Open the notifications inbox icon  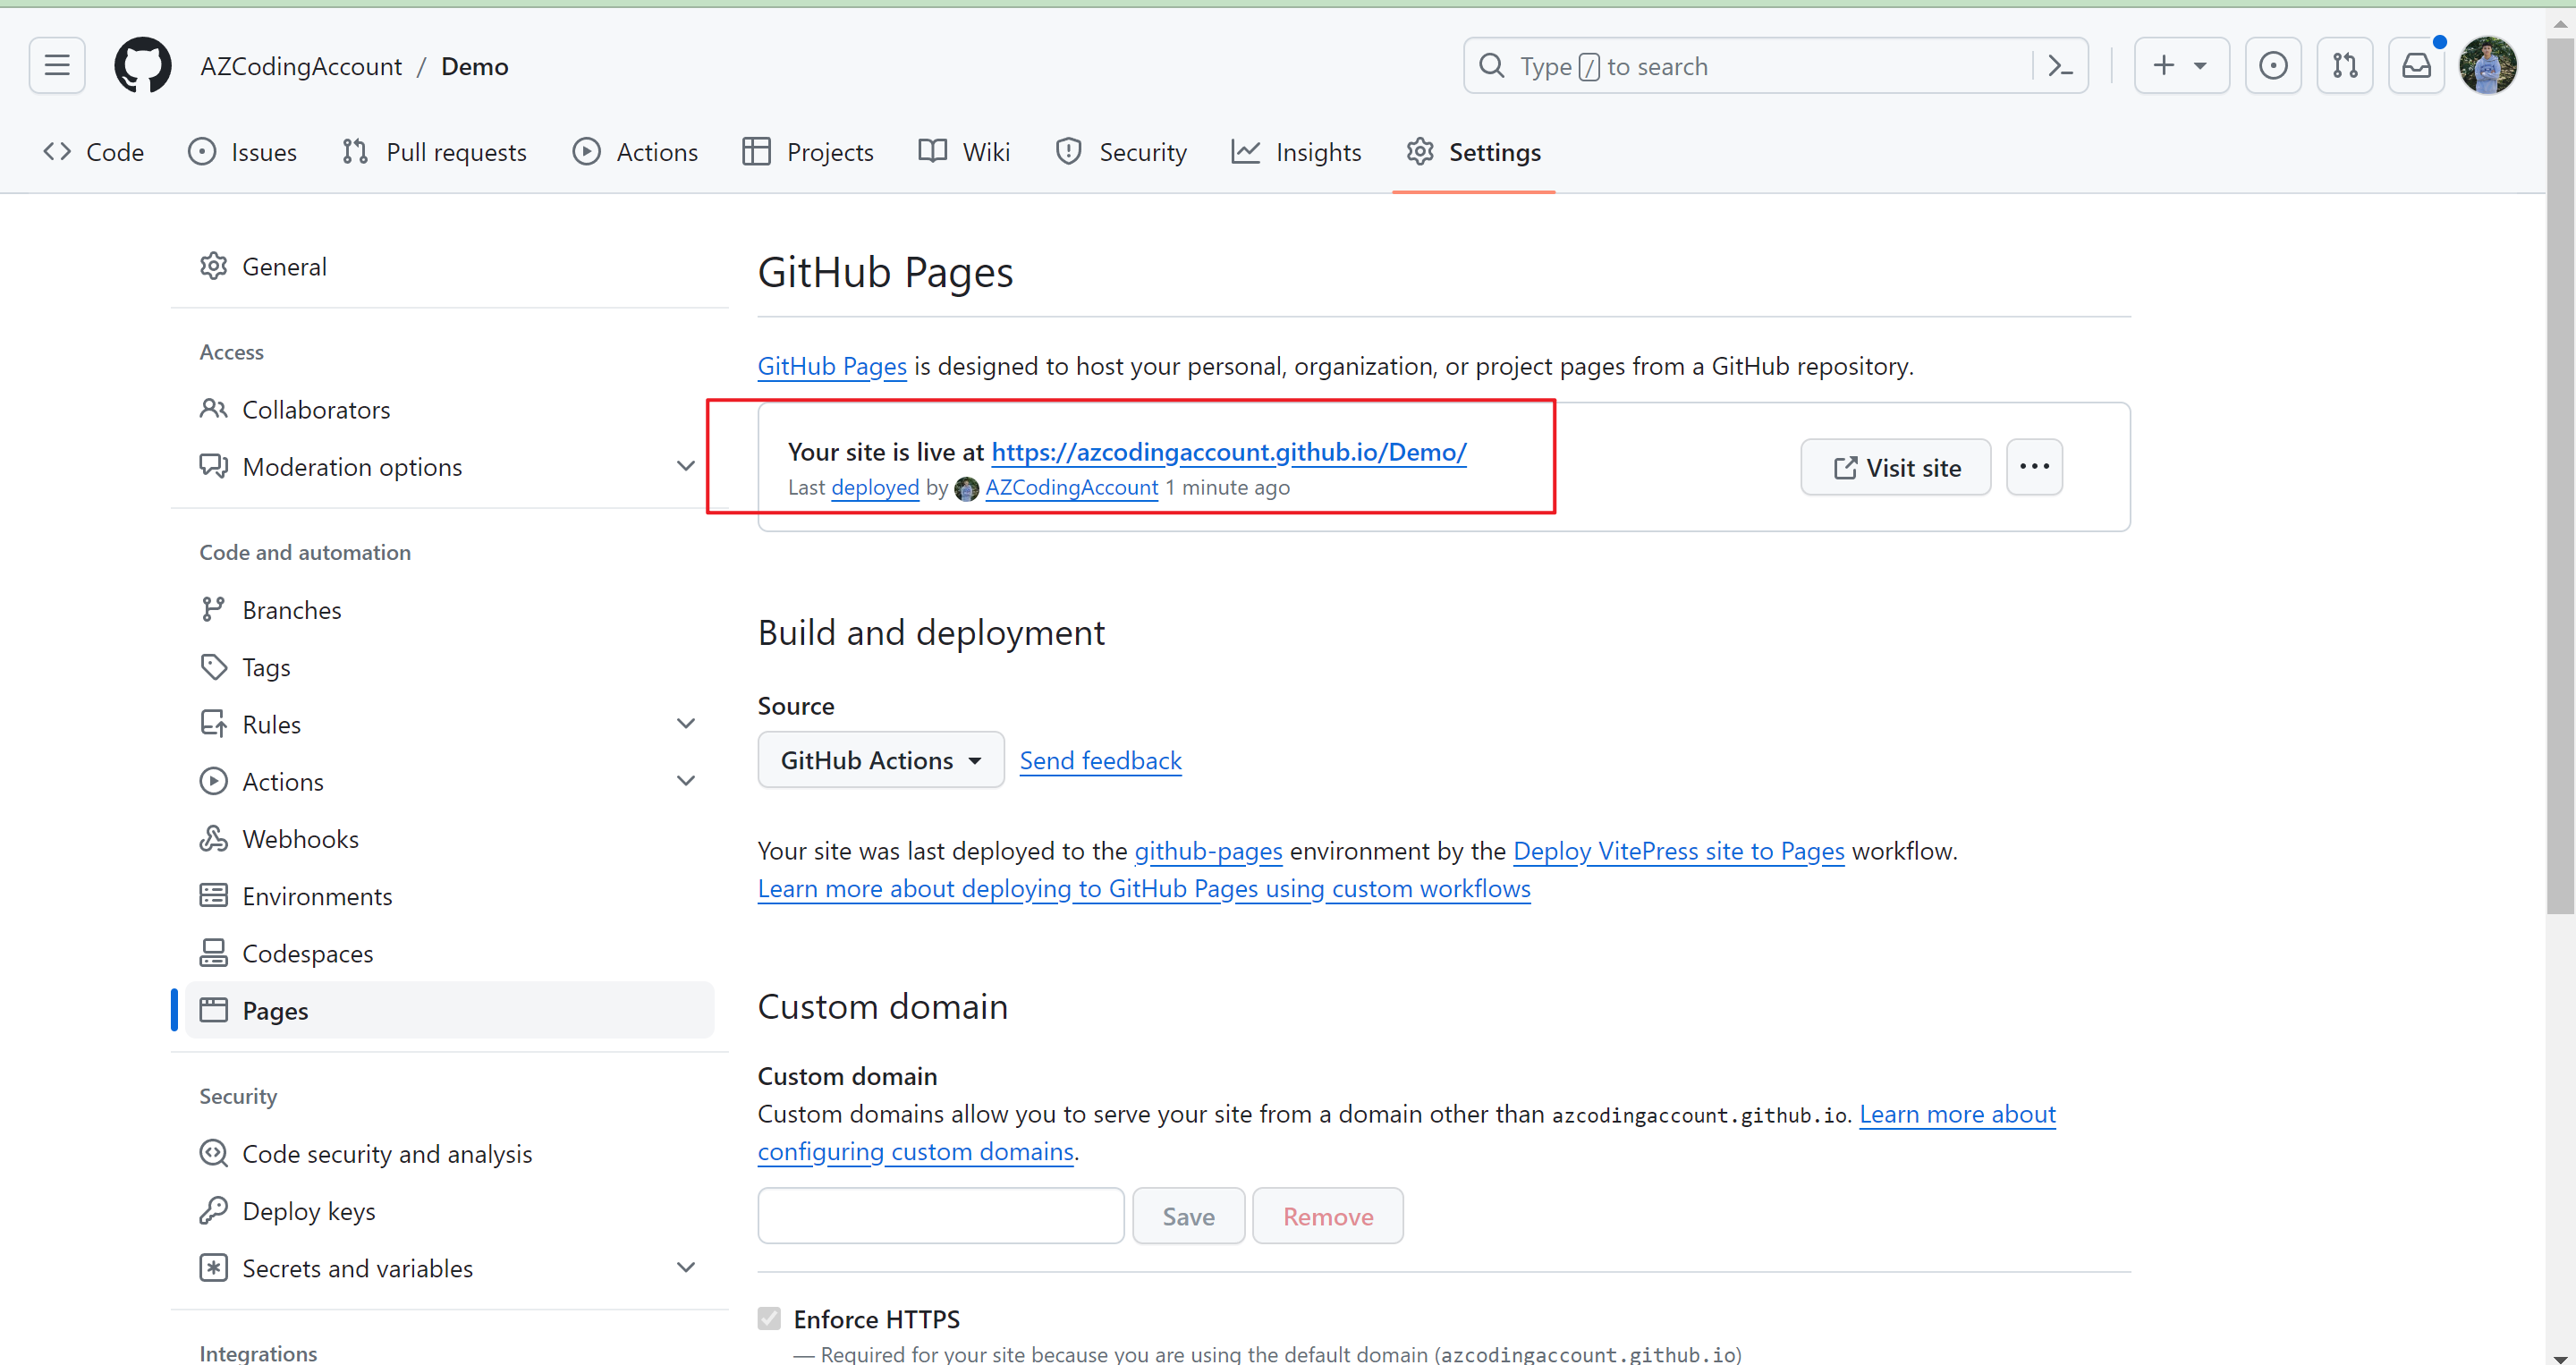pyautogui.click(x=2416, y=66)
